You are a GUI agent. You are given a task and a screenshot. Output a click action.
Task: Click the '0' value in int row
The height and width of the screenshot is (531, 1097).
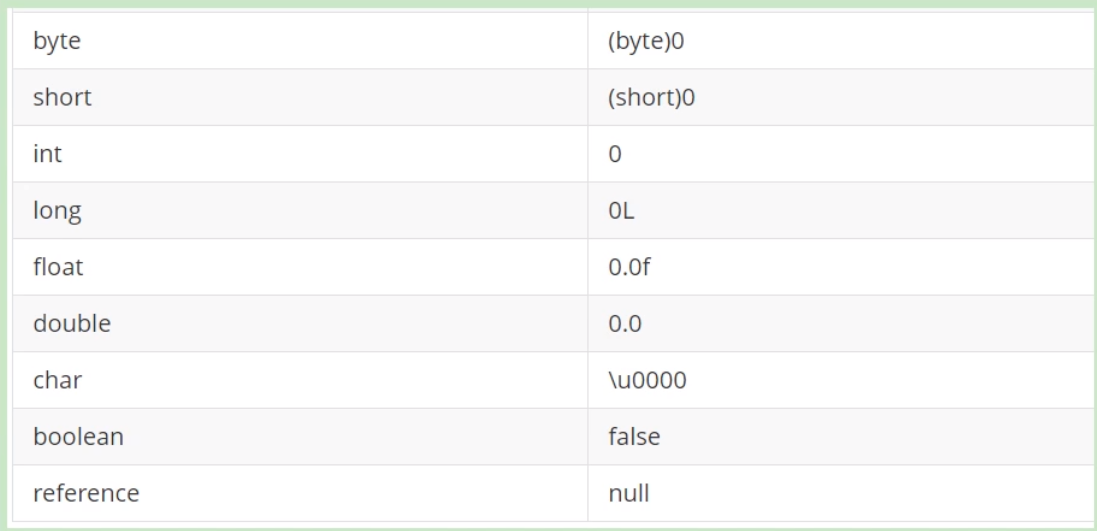(615, 155)
